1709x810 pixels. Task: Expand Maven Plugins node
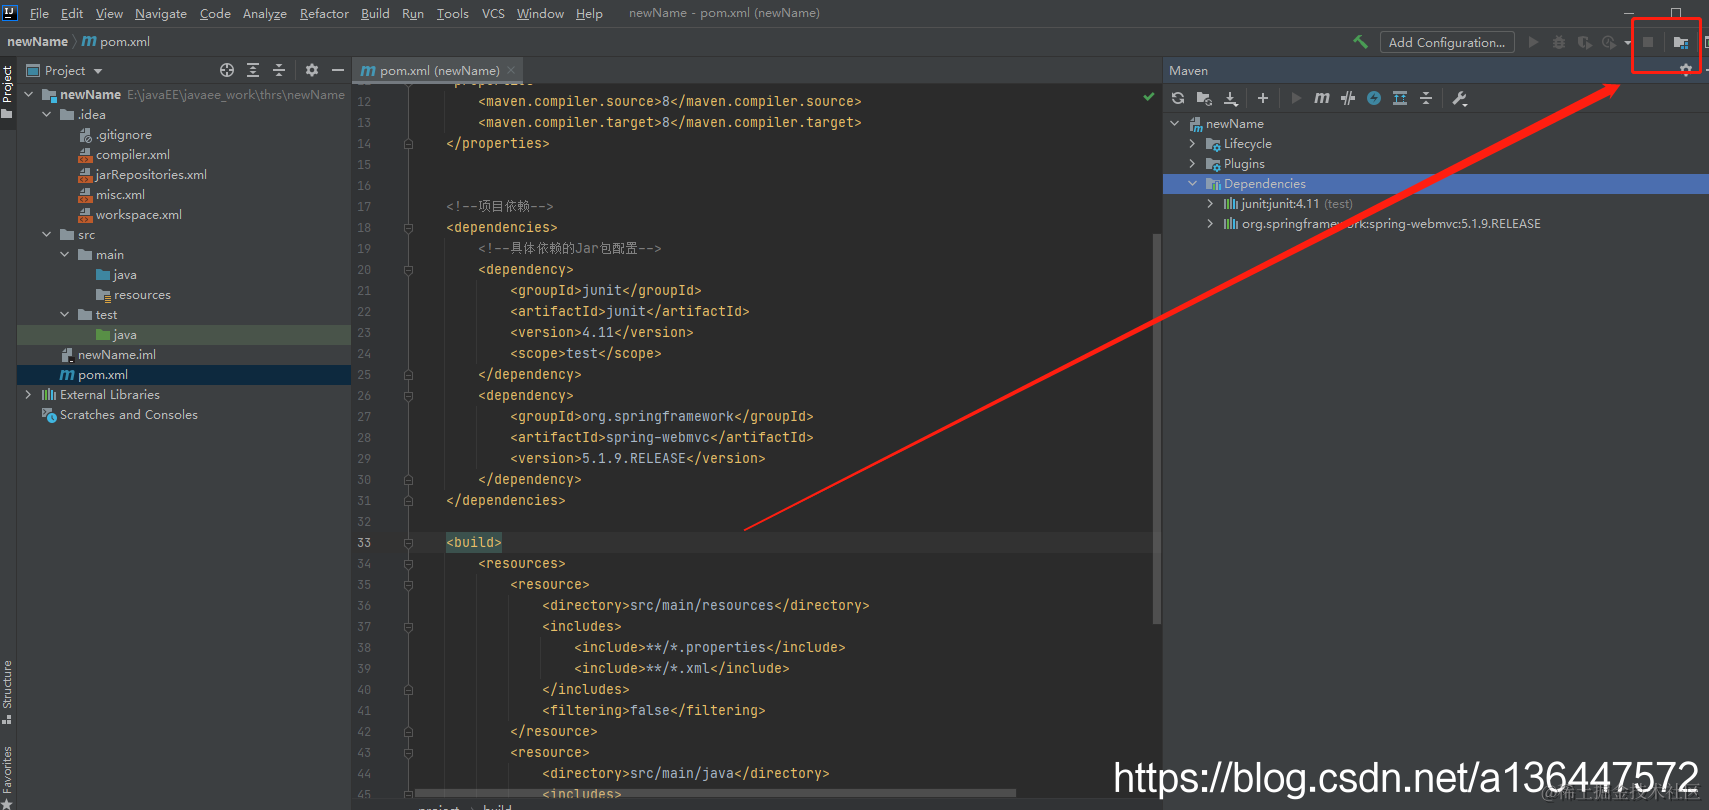tap(1192, 163)
